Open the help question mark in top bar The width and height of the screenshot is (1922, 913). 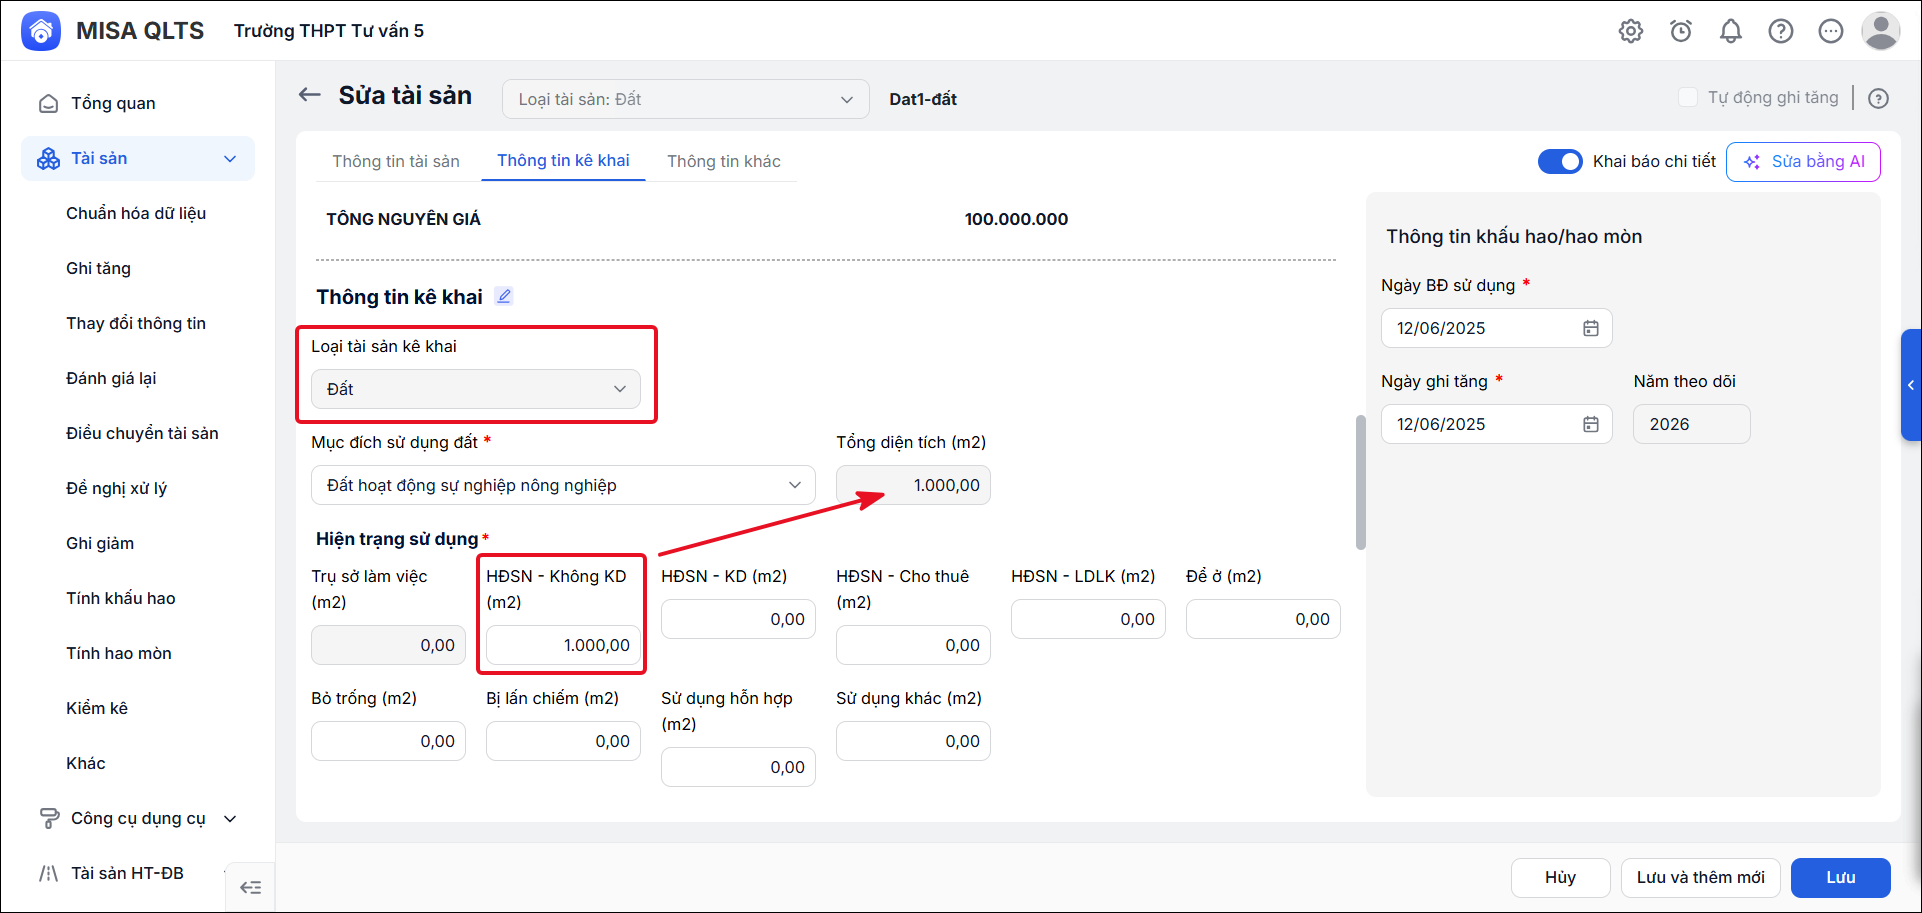(1781, 31)
